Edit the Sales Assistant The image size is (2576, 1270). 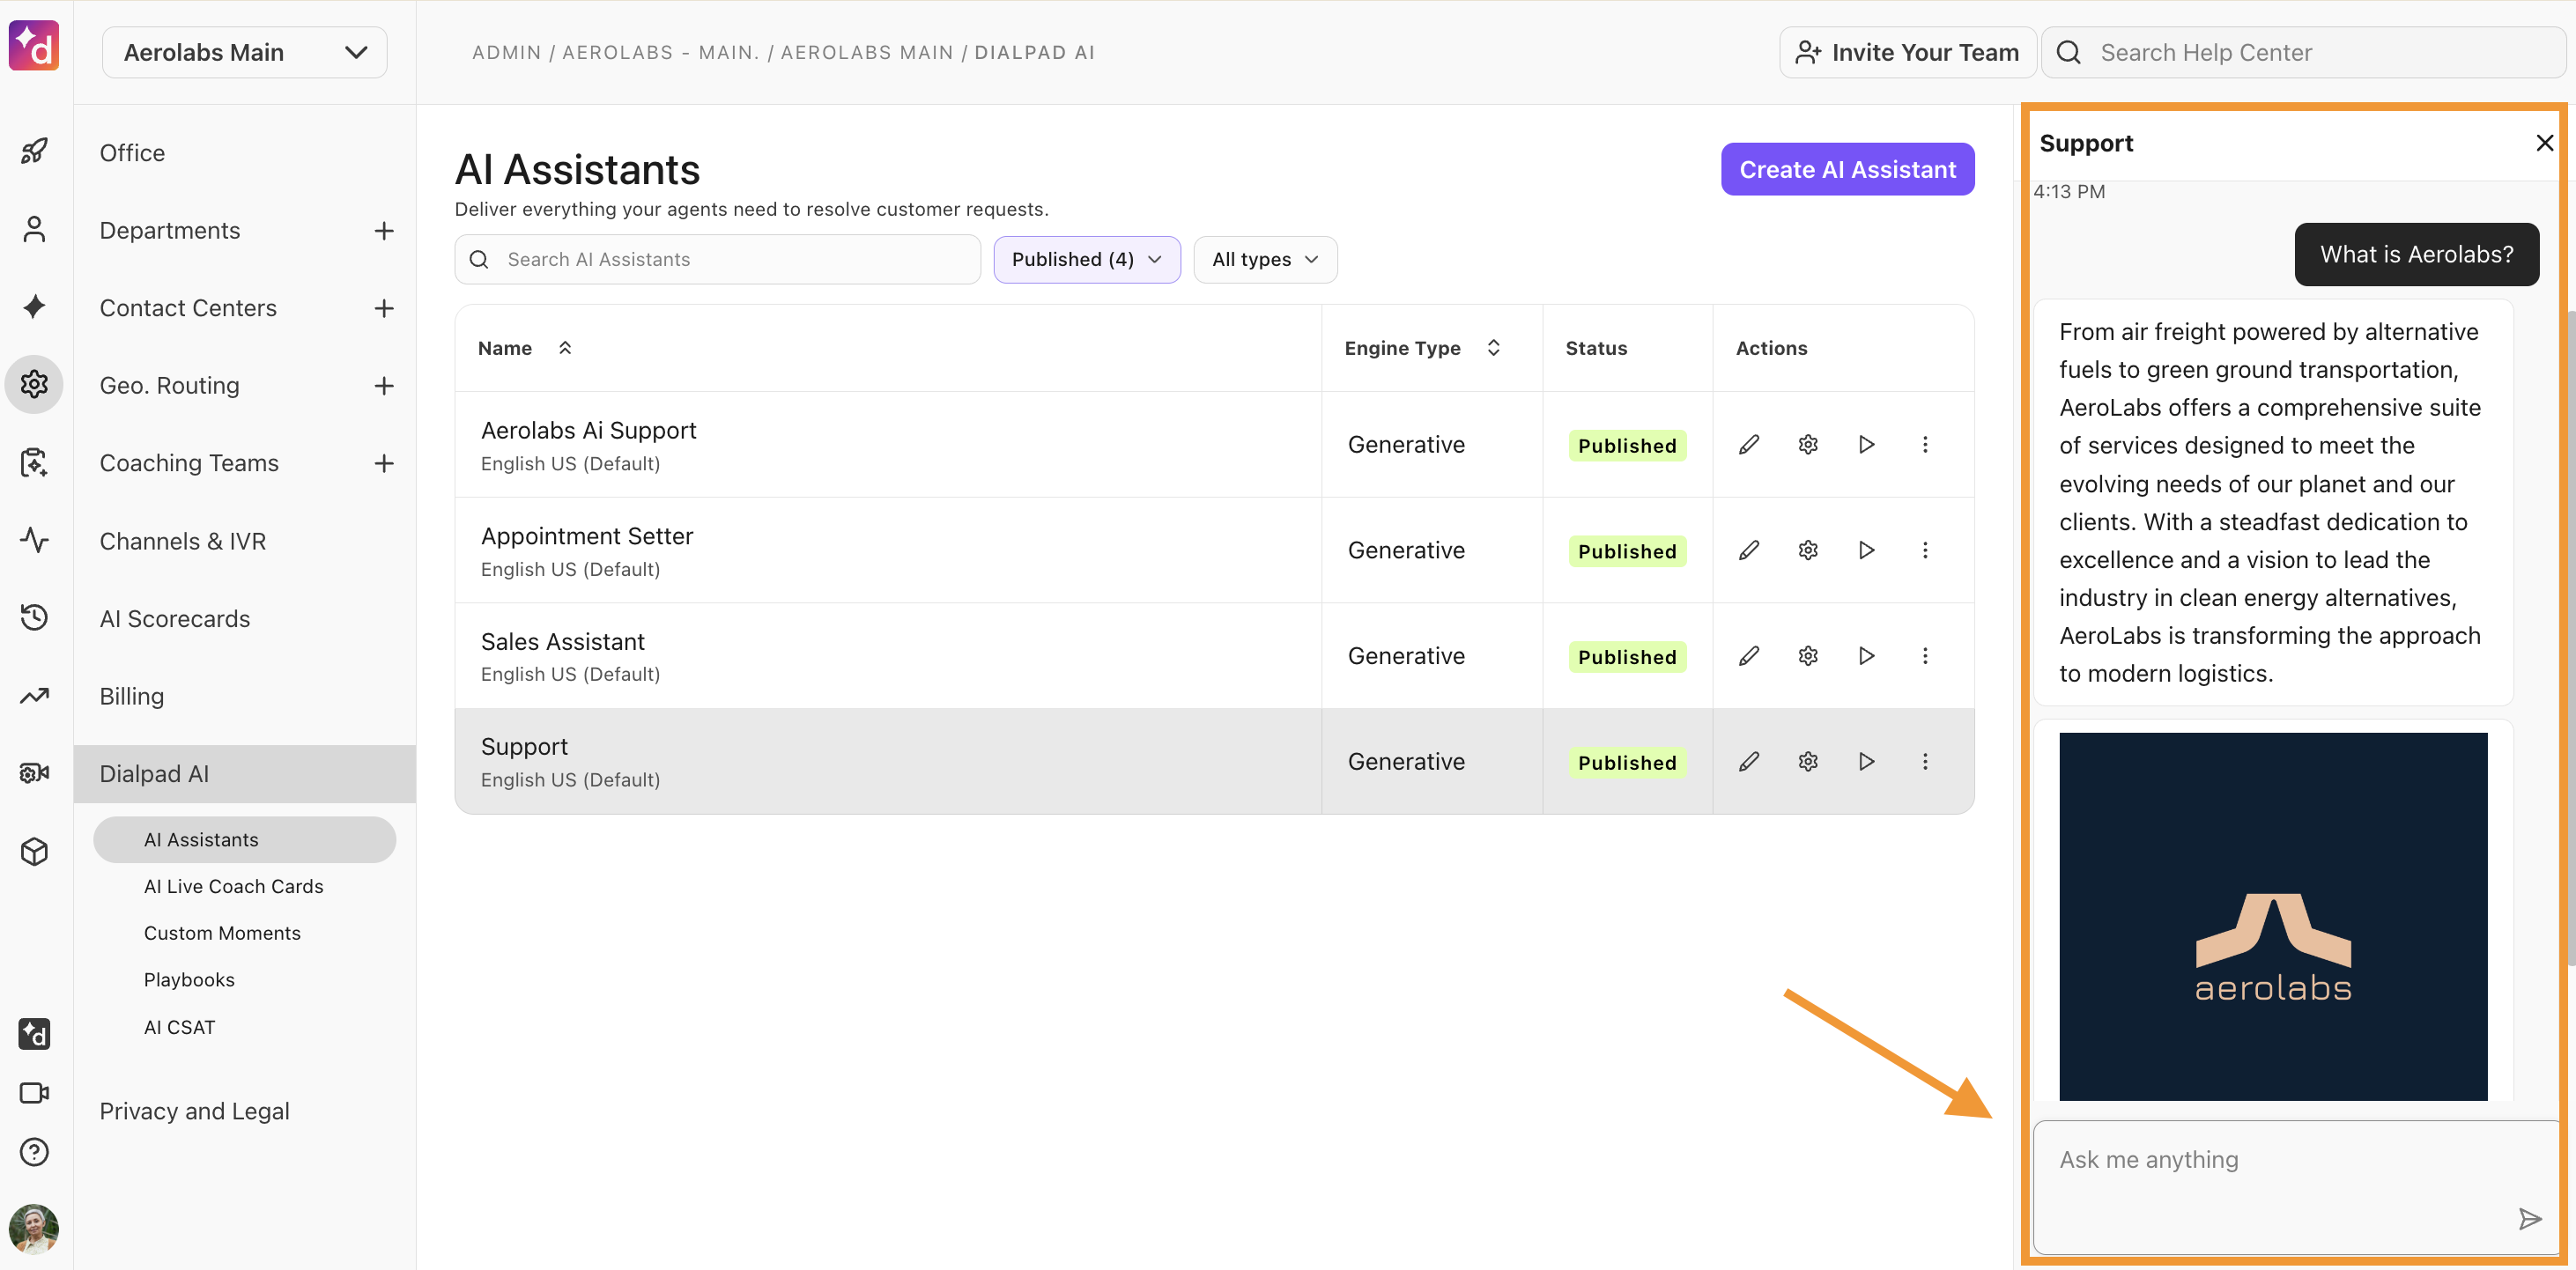pos(1748,656)
